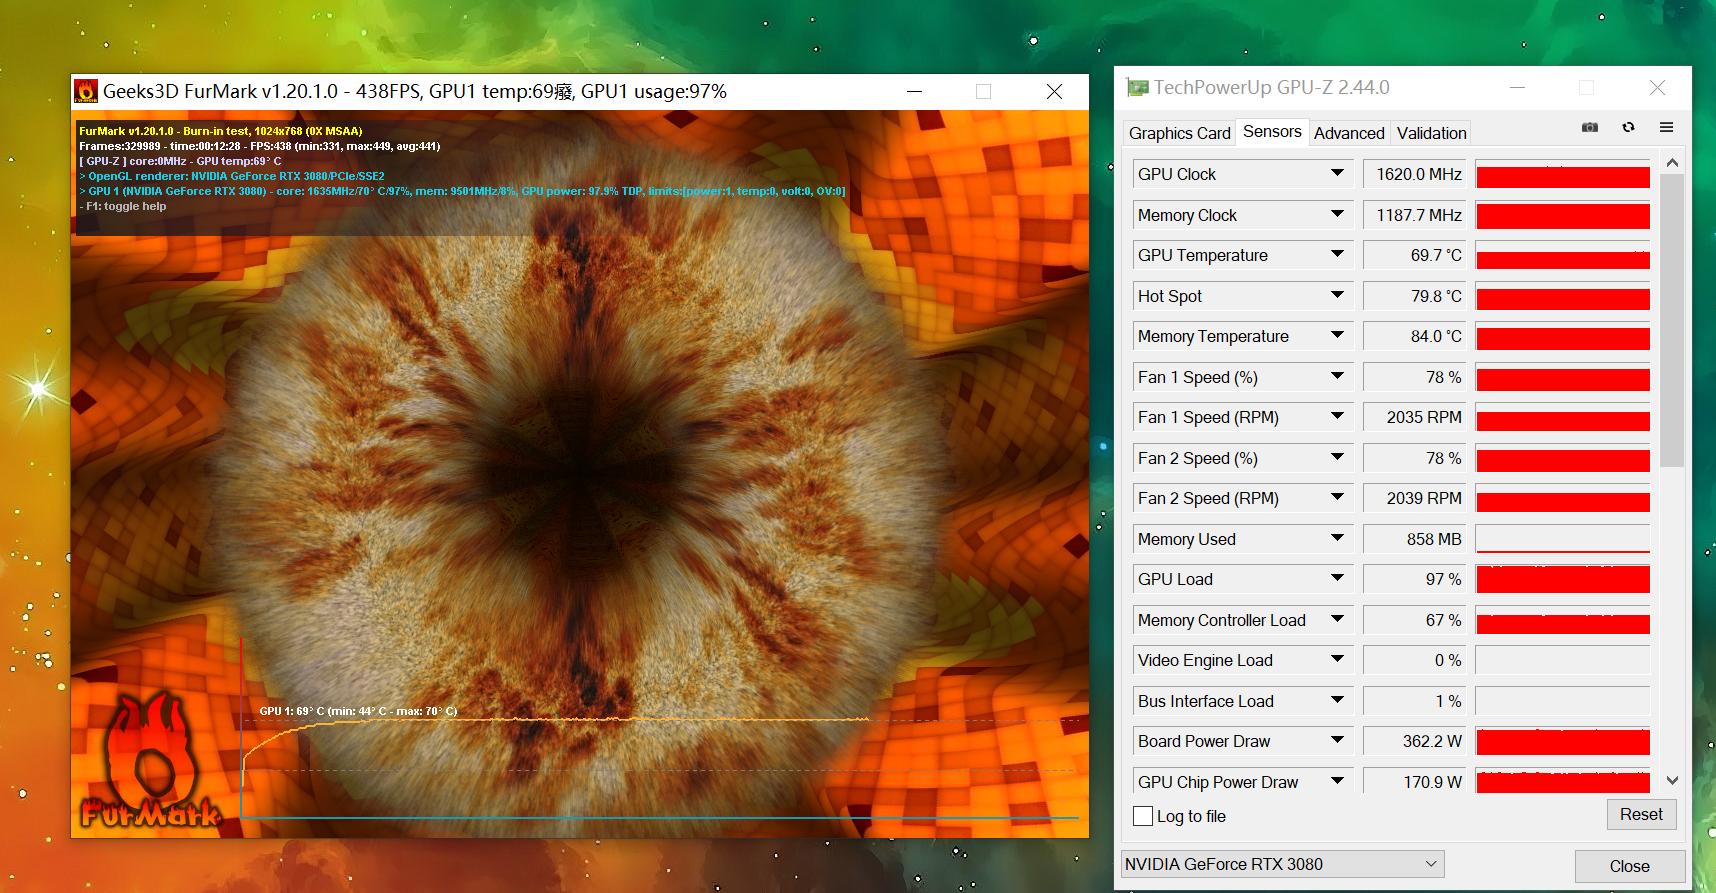The height and width of the screenshot is (893, 1716).
Task: Open the GPU-Z hamburger menu
Action: (x=1666, y=128)
